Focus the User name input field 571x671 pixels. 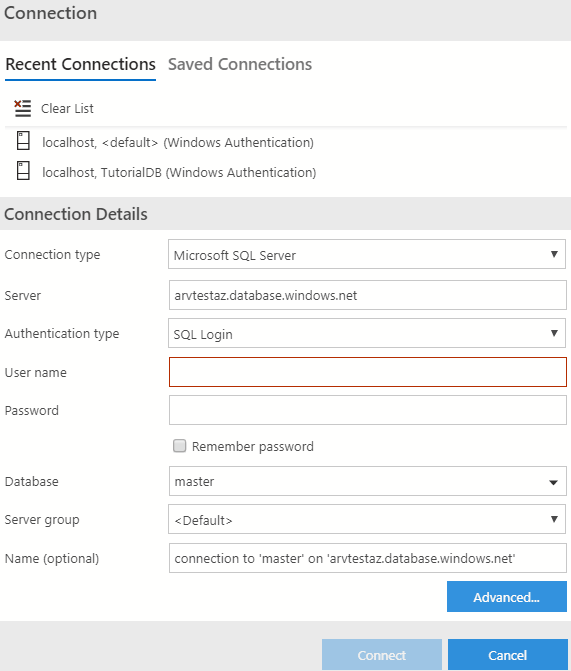point(368,372)
